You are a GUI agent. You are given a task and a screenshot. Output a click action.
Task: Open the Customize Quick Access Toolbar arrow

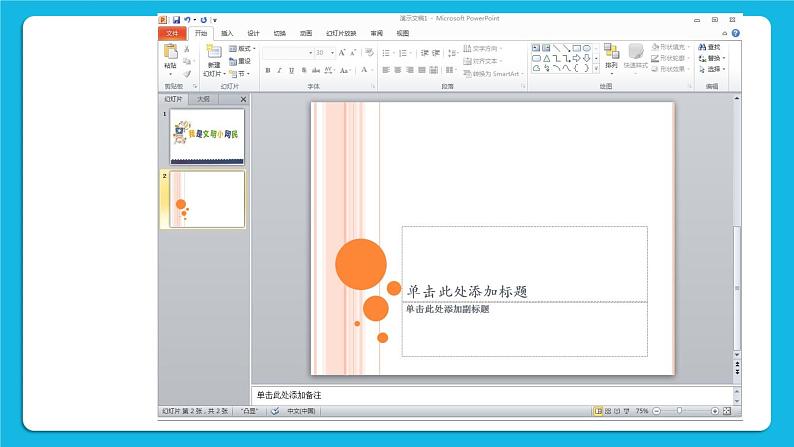pos(215,20)
